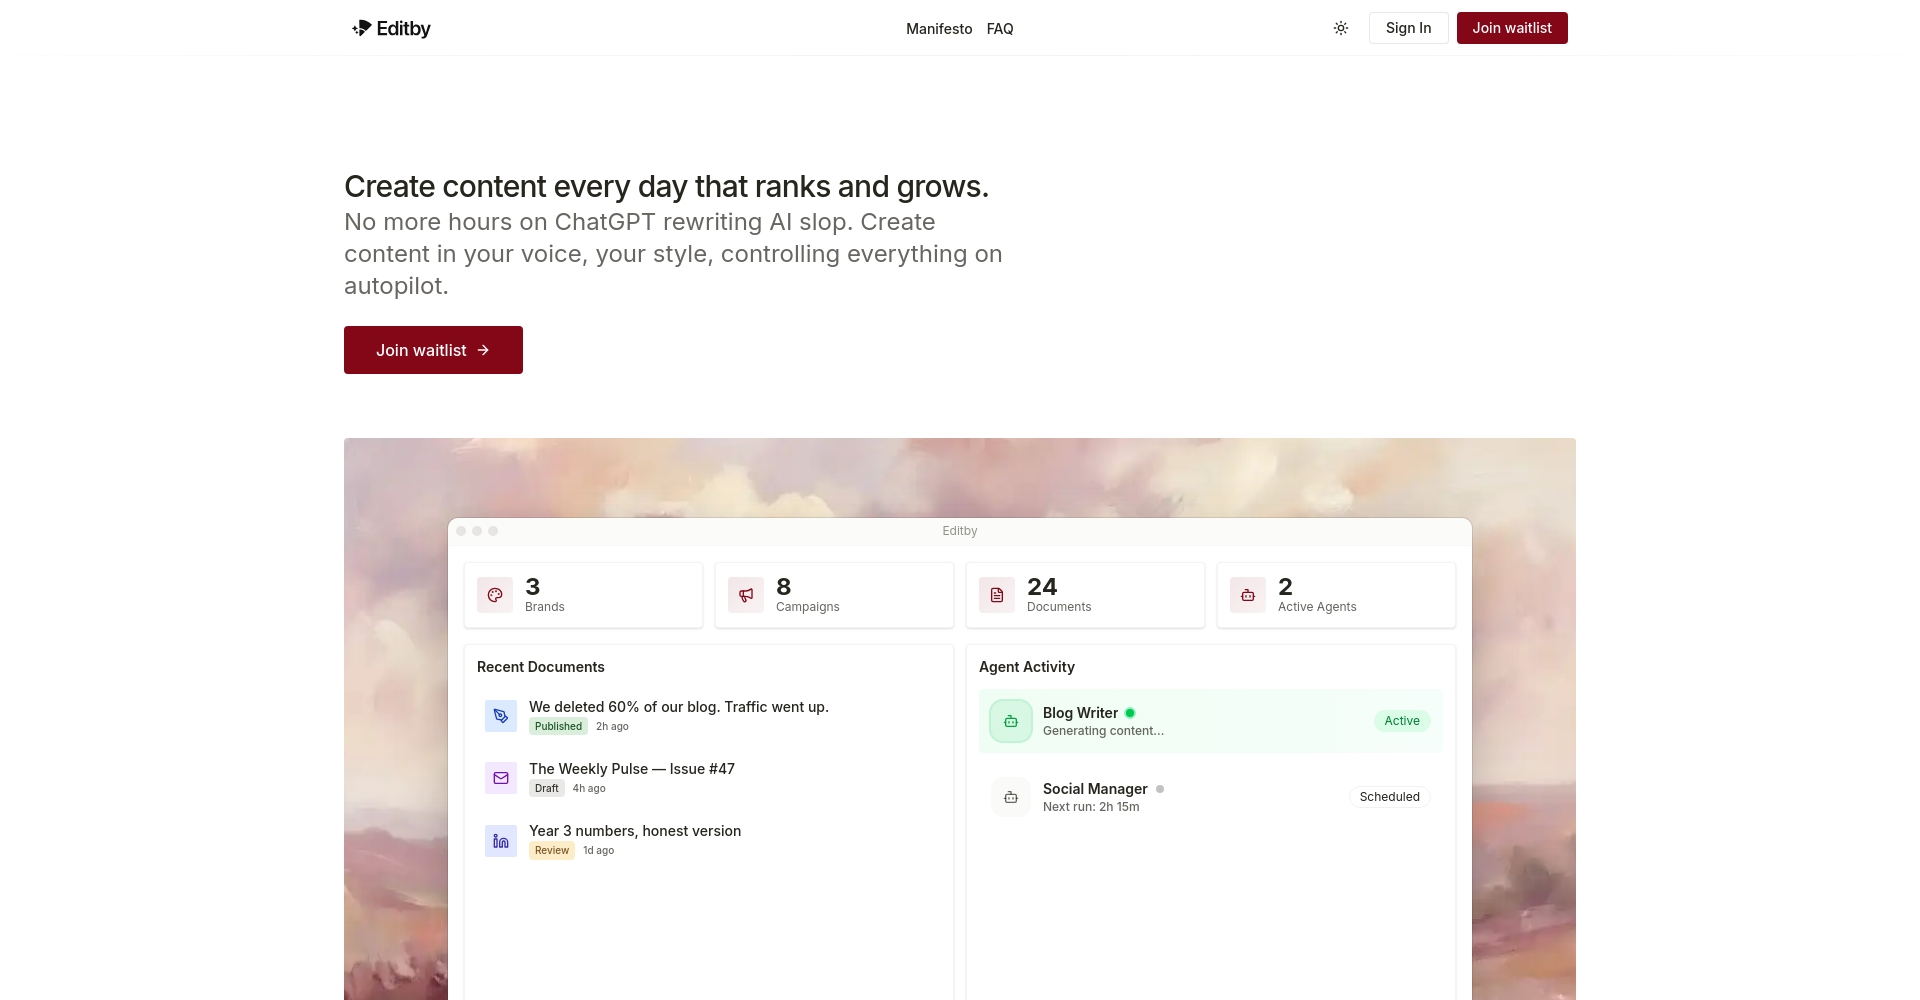Open the Manifesto page
Image resolution: width=1920 pixels, height=1000 pixels.
point(938,29)
